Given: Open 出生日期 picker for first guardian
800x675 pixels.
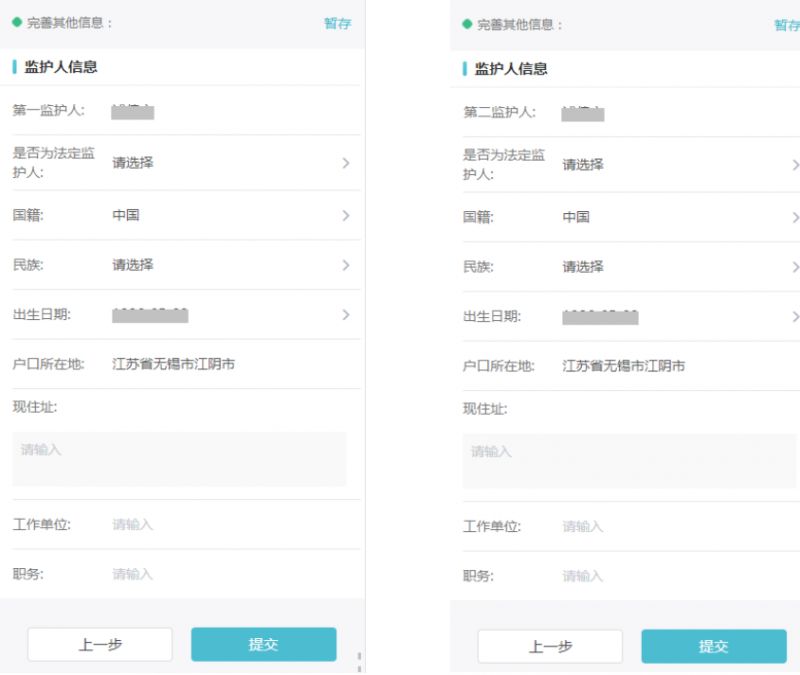Looking at the screenshot, I should (186, 315).
